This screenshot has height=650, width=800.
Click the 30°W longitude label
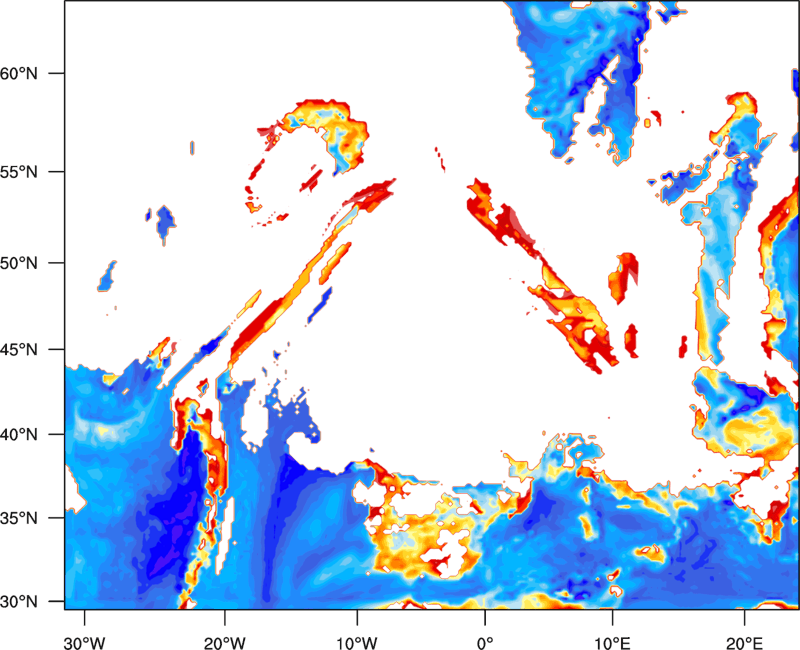tap(84, 643)
